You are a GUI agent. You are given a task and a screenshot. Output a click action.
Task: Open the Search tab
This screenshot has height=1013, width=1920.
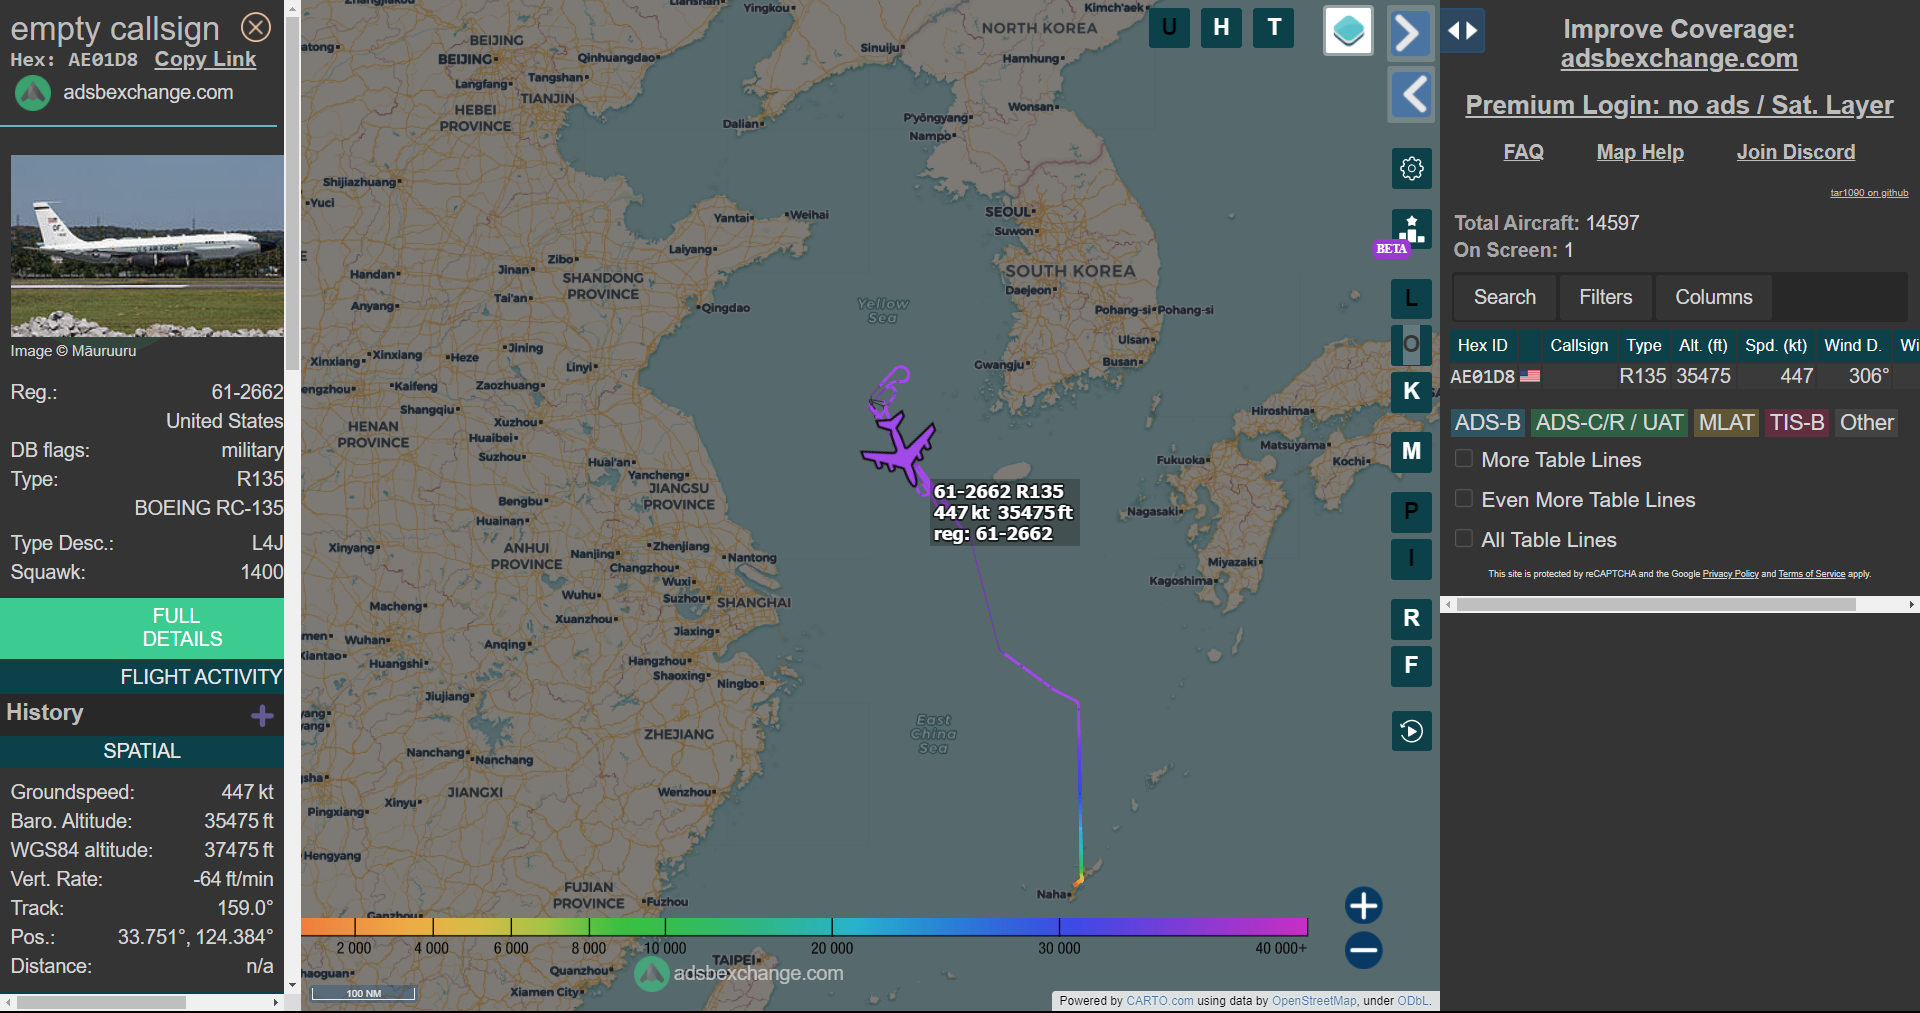point(1504,297)
